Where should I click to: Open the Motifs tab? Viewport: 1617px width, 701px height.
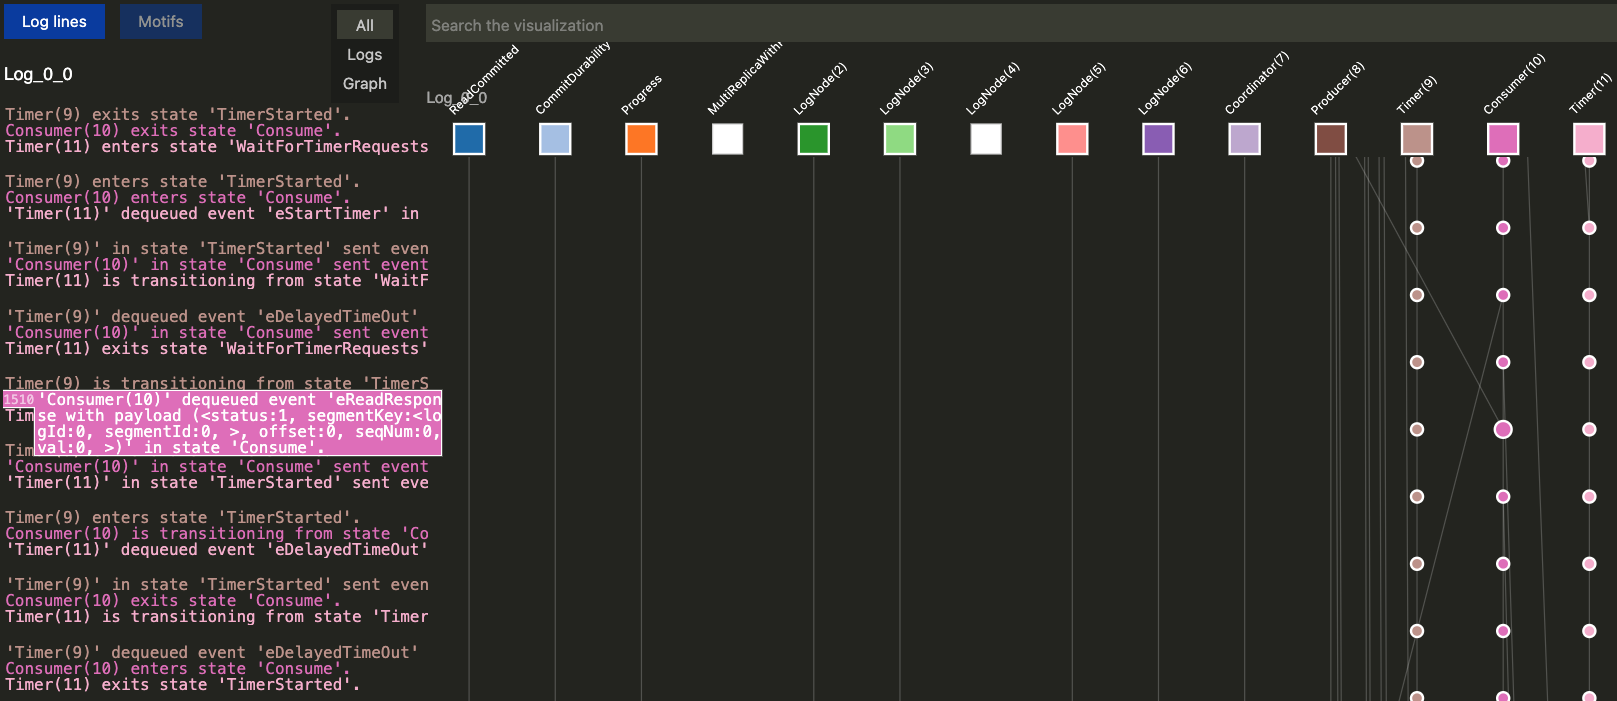click(x=161, y=21)
